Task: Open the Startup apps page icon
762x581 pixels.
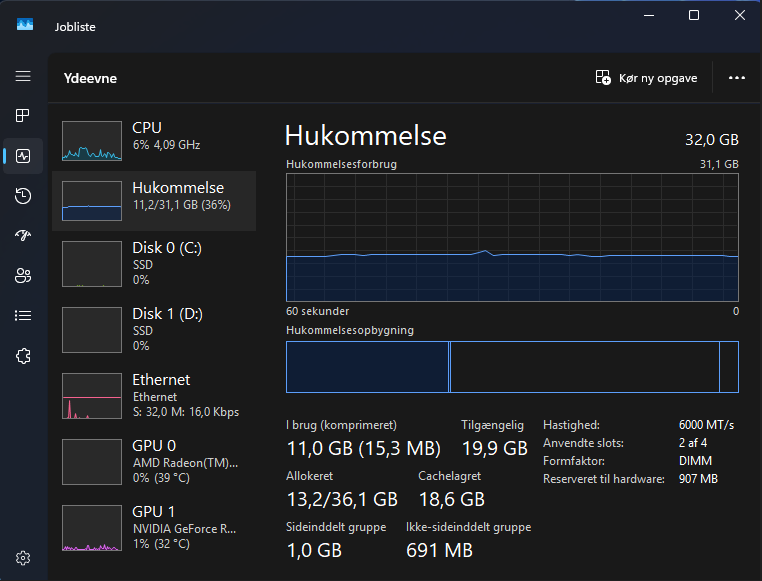Action: point(23,236)
